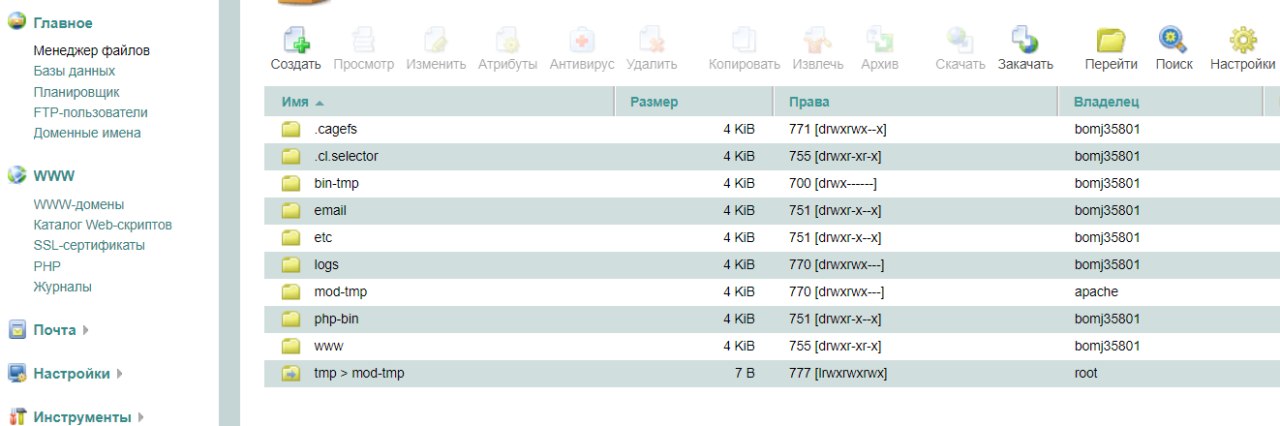The width and height of the screenshot is (1280, 426).
Task: Click the Просмотр toolbar icon
Action: coord(364,40)
